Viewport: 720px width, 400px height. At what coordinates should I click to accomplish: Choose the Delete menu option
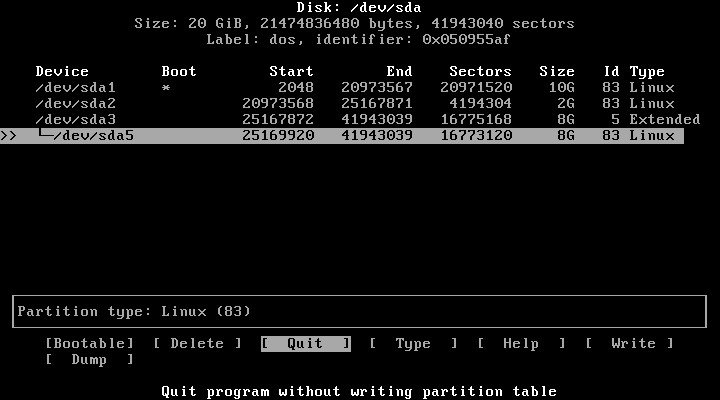tap(197, 344)
